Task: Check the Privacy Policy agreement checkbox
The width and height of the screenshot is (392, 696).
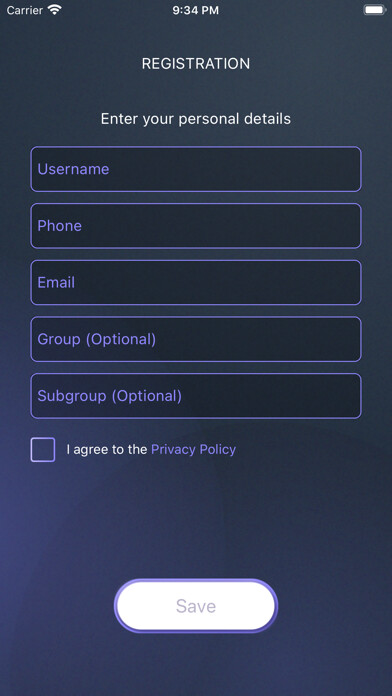Action: coord(43,450)
